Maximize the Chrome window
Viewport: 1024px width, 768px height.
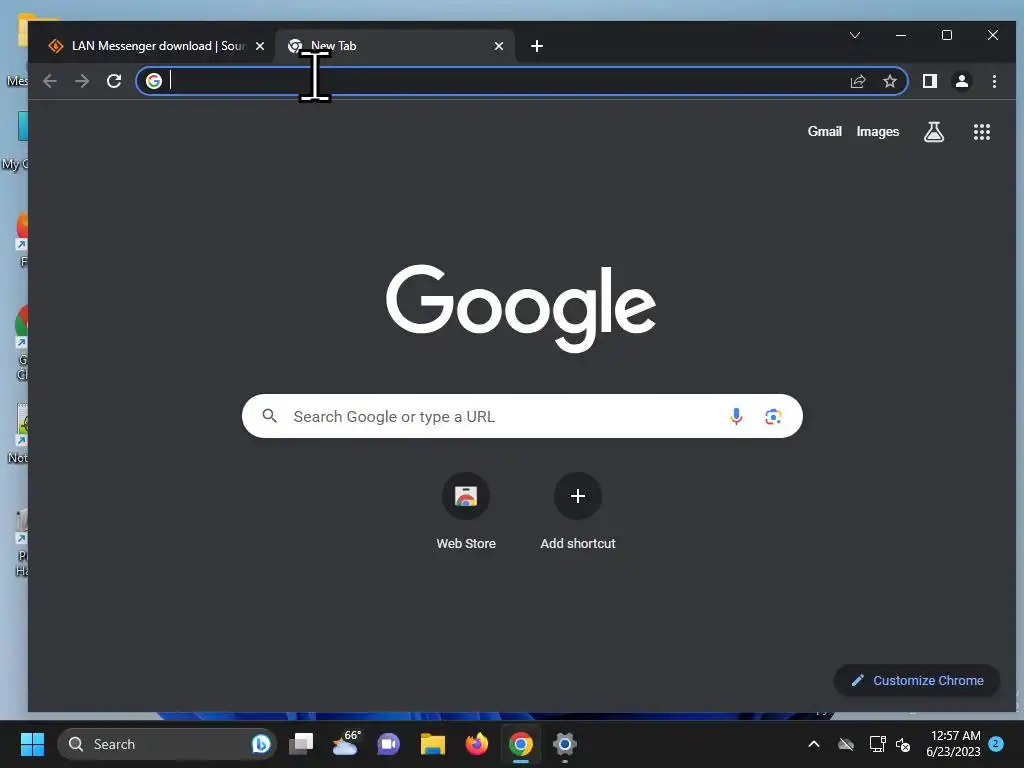(x=946, y=35)
